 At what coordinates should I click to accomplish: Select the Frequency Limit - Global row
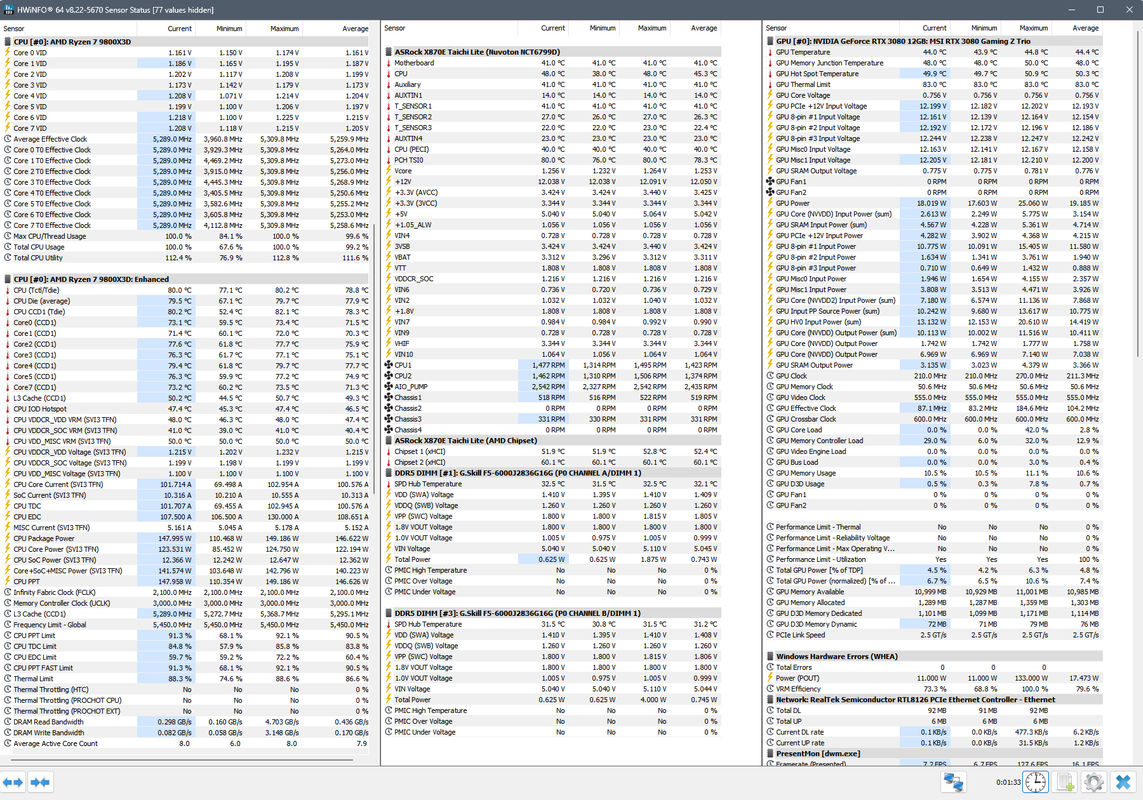click(x=187, y=624)
